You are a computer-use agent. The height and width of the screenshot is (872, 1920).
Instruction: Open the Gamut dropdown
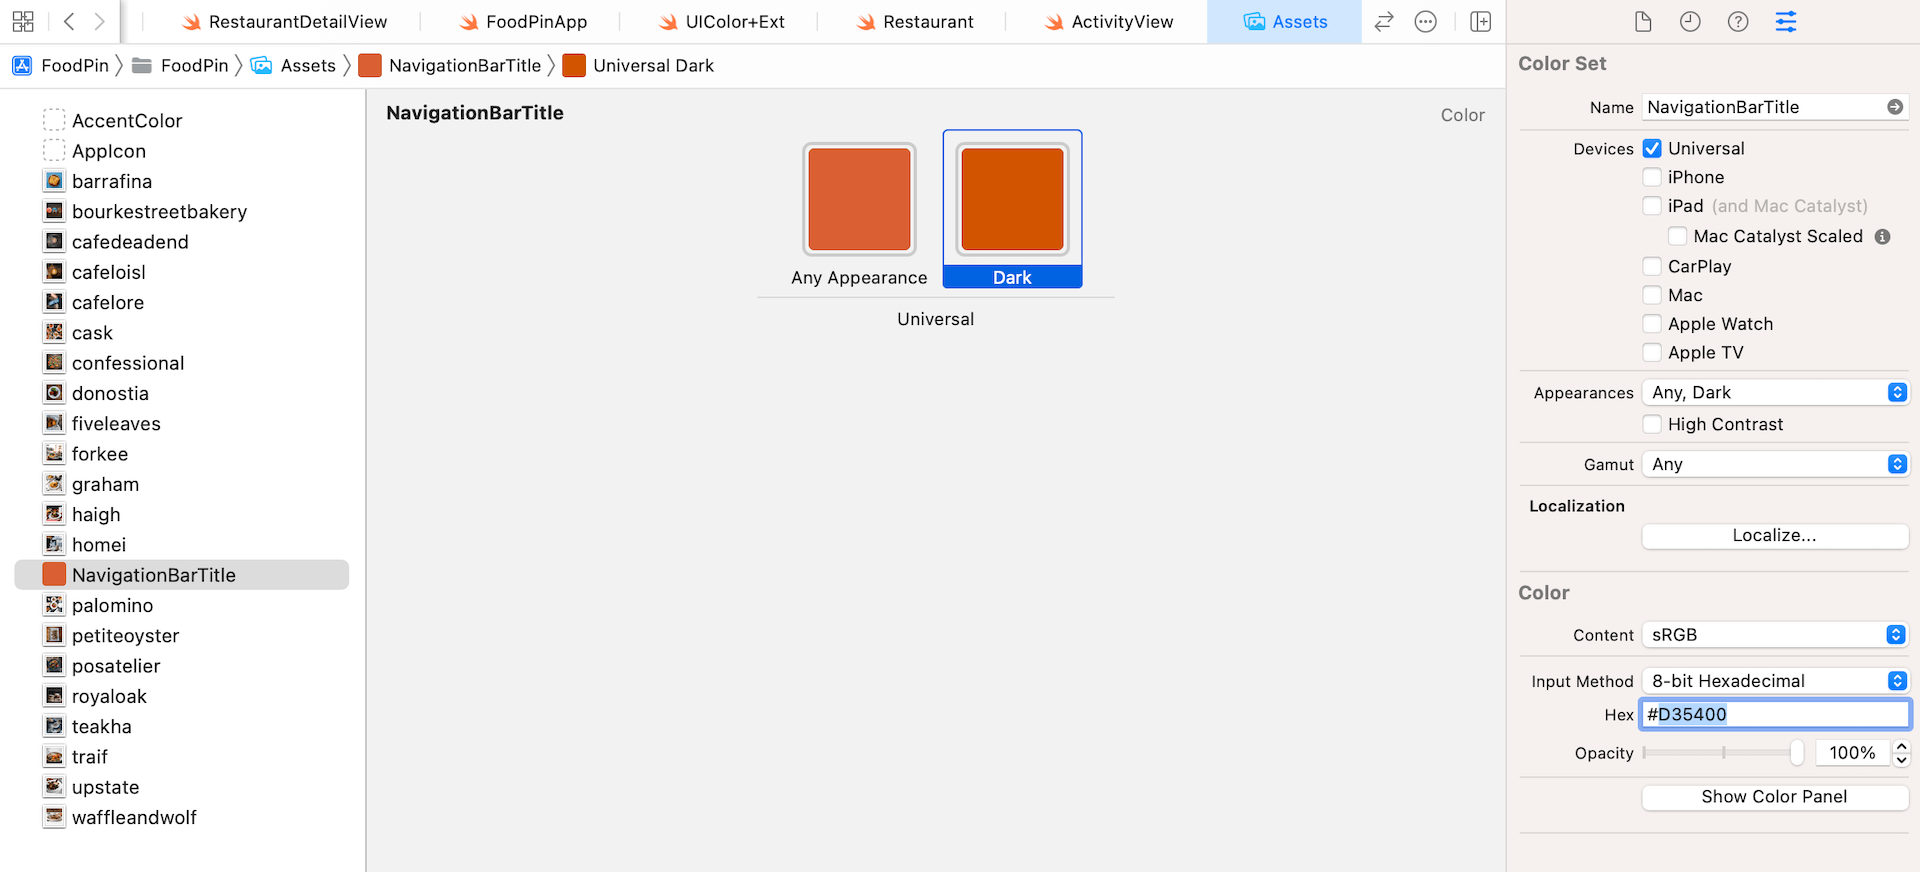pyautogui.click(x=1775, y=464)
